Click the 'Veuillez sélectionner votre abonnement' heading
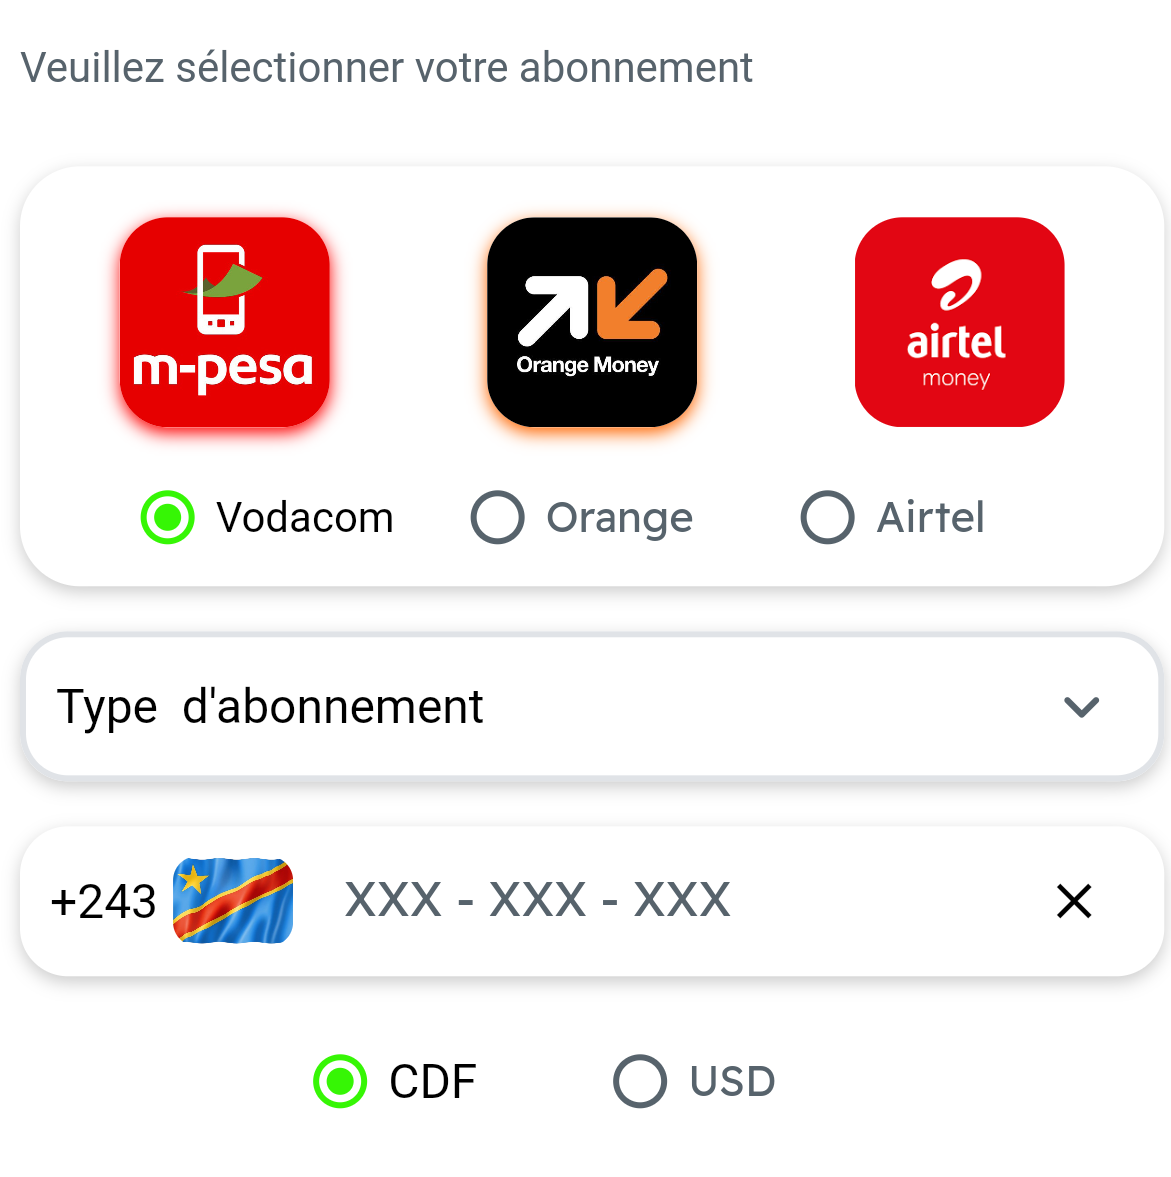 (386, 68)
